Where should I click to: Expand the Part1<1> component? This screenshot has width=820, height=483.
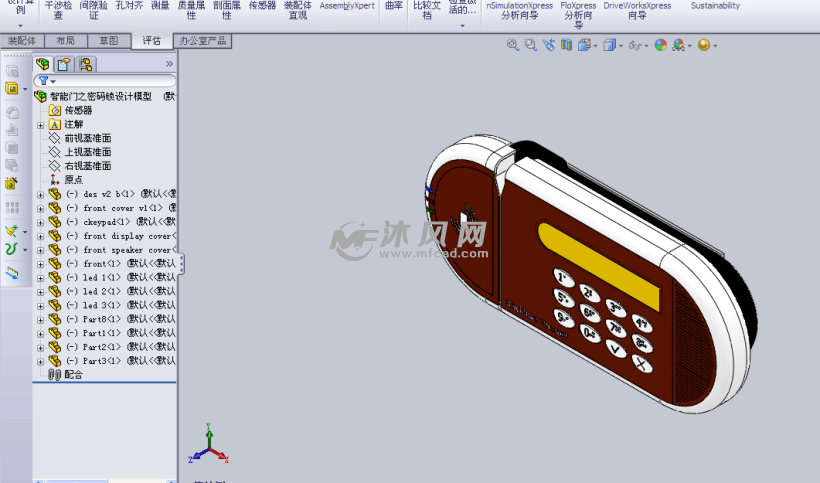click(x=40, y=334)
